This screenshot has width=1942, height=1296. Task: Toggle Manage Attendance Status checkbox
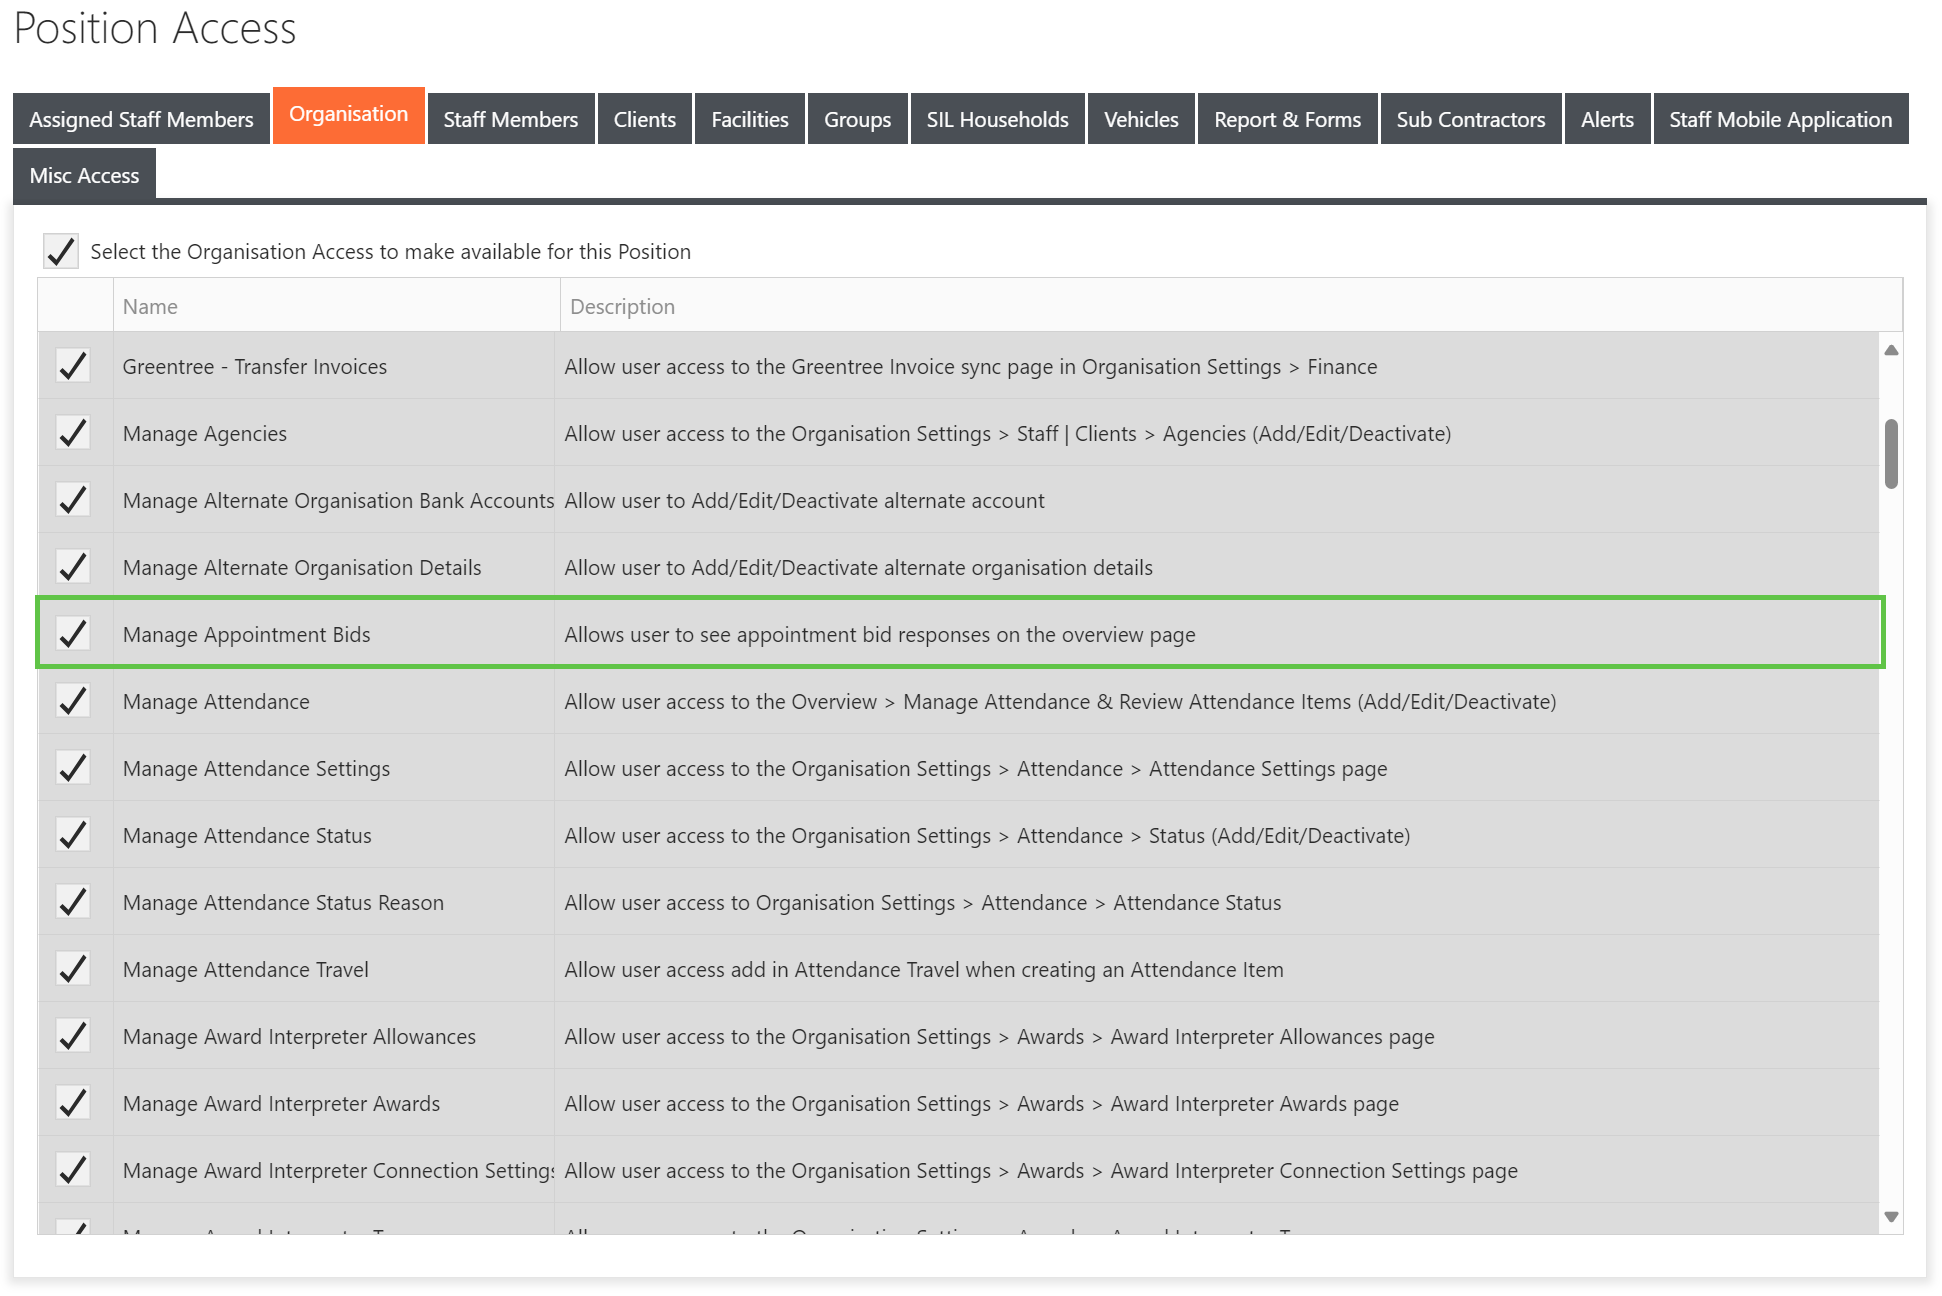[73, 835]
